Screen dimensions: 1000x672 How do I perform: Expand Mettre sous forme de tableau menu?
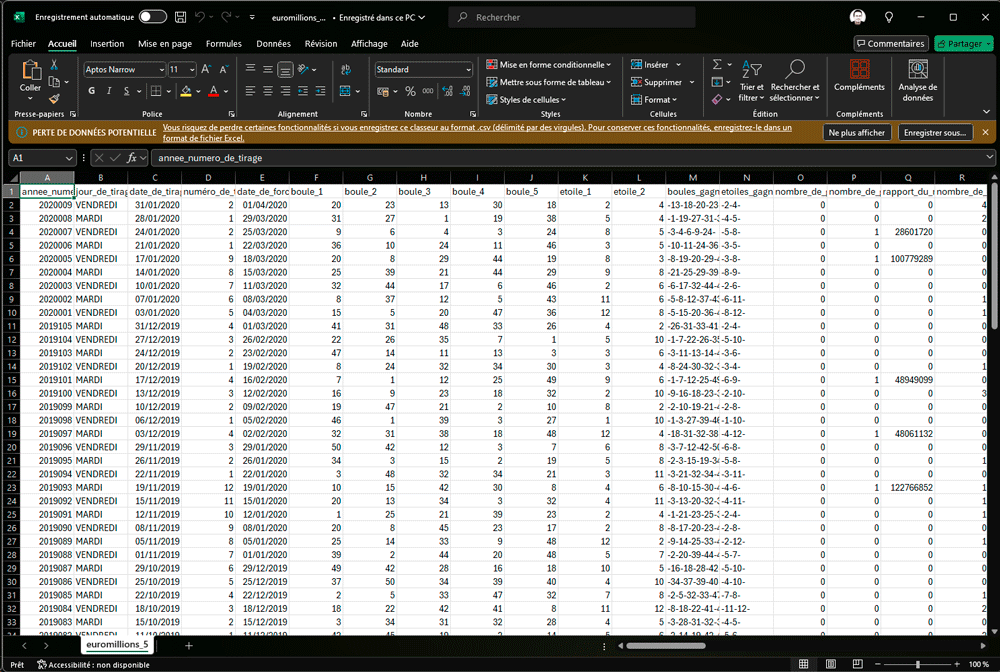pyautogui.click(x=548, y=82)
